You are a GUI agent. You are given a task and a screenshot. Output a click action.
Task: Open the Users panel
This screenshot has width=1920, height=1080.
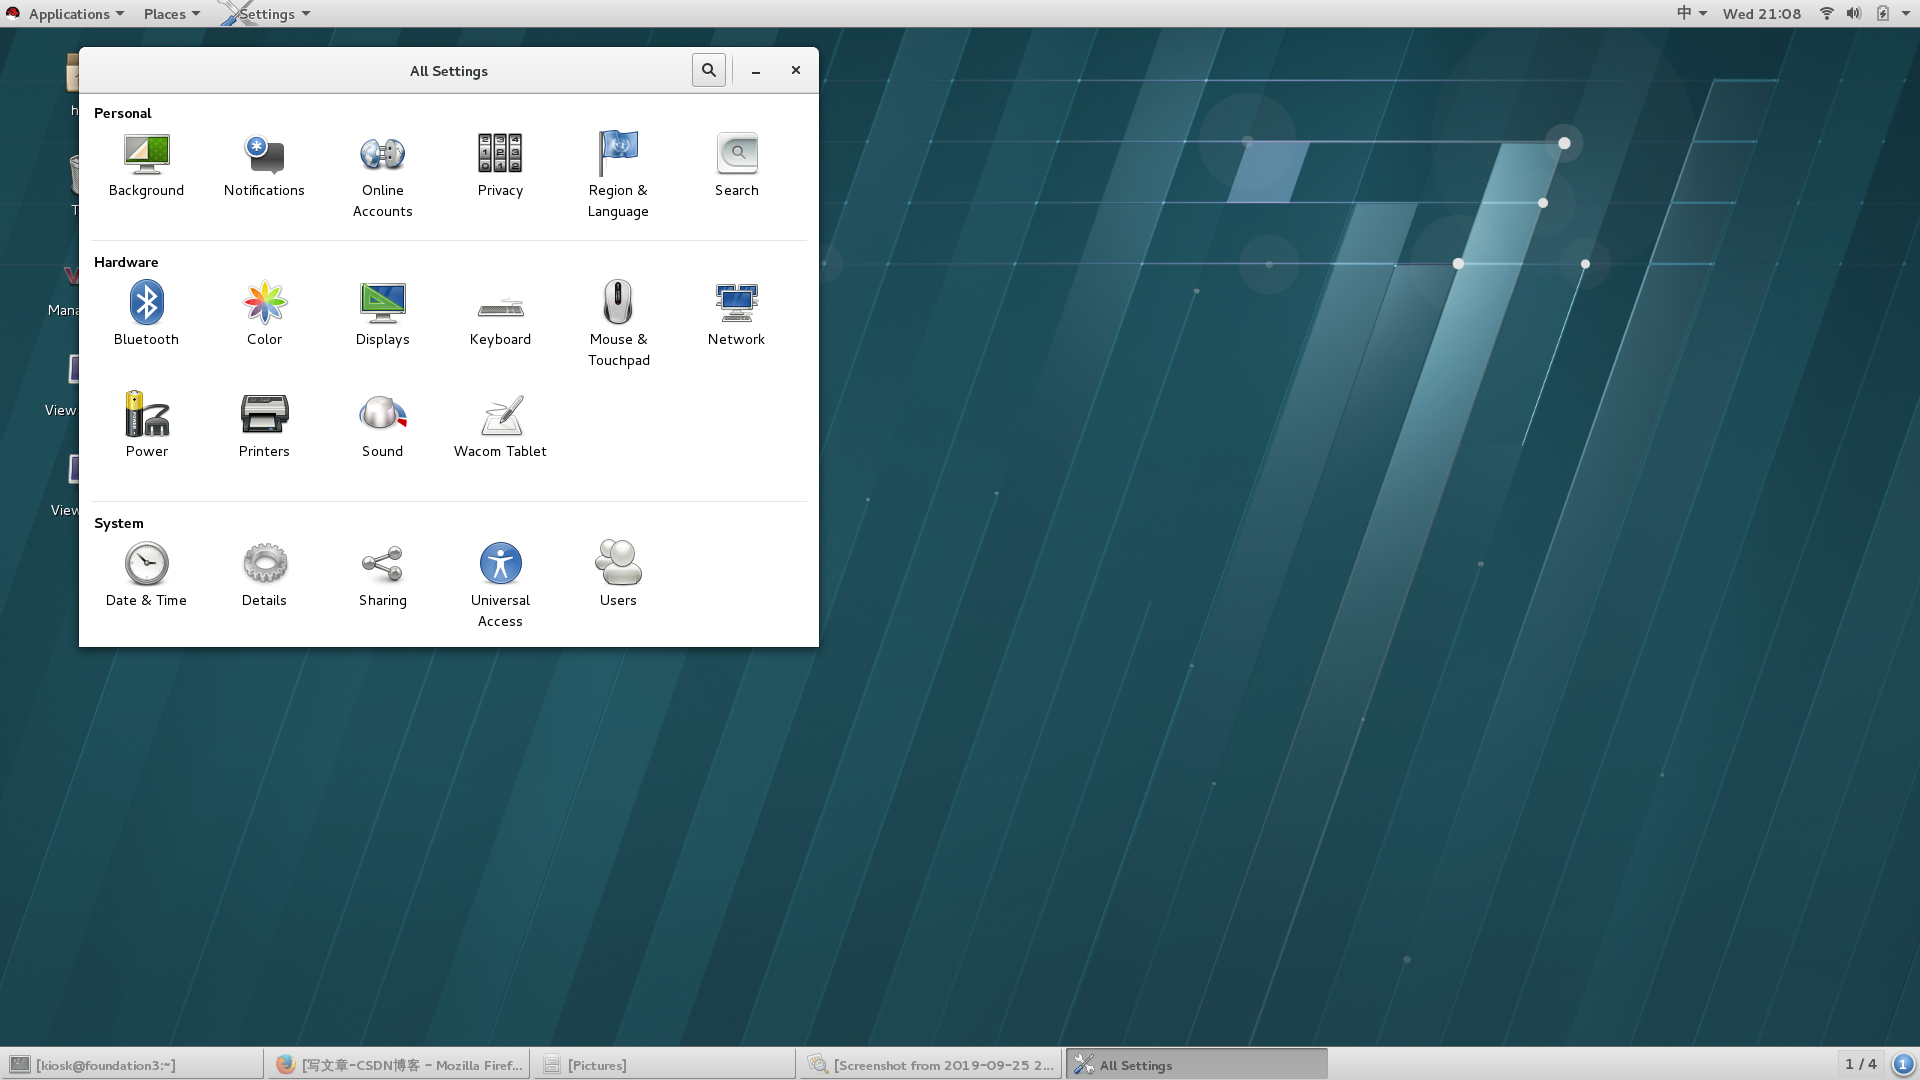[x=618, y=565]
